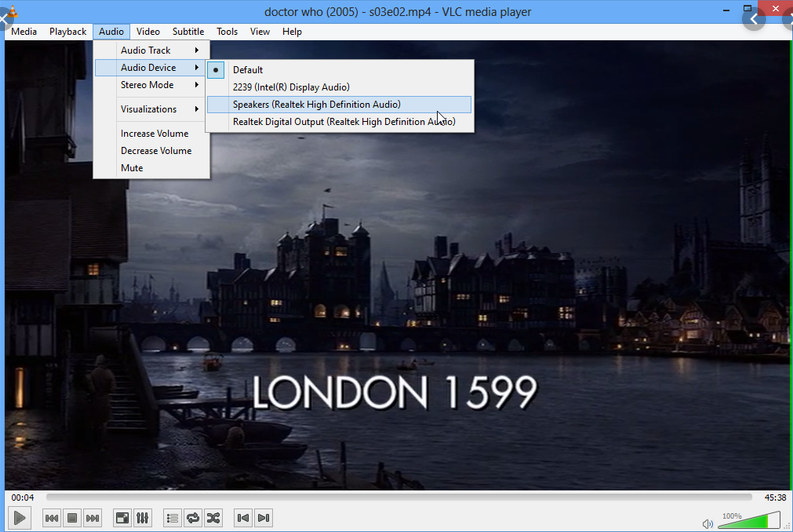Screen dimensions: 793x532
Task: Click the speaker mute icon
Action: (x=708, y=522)
